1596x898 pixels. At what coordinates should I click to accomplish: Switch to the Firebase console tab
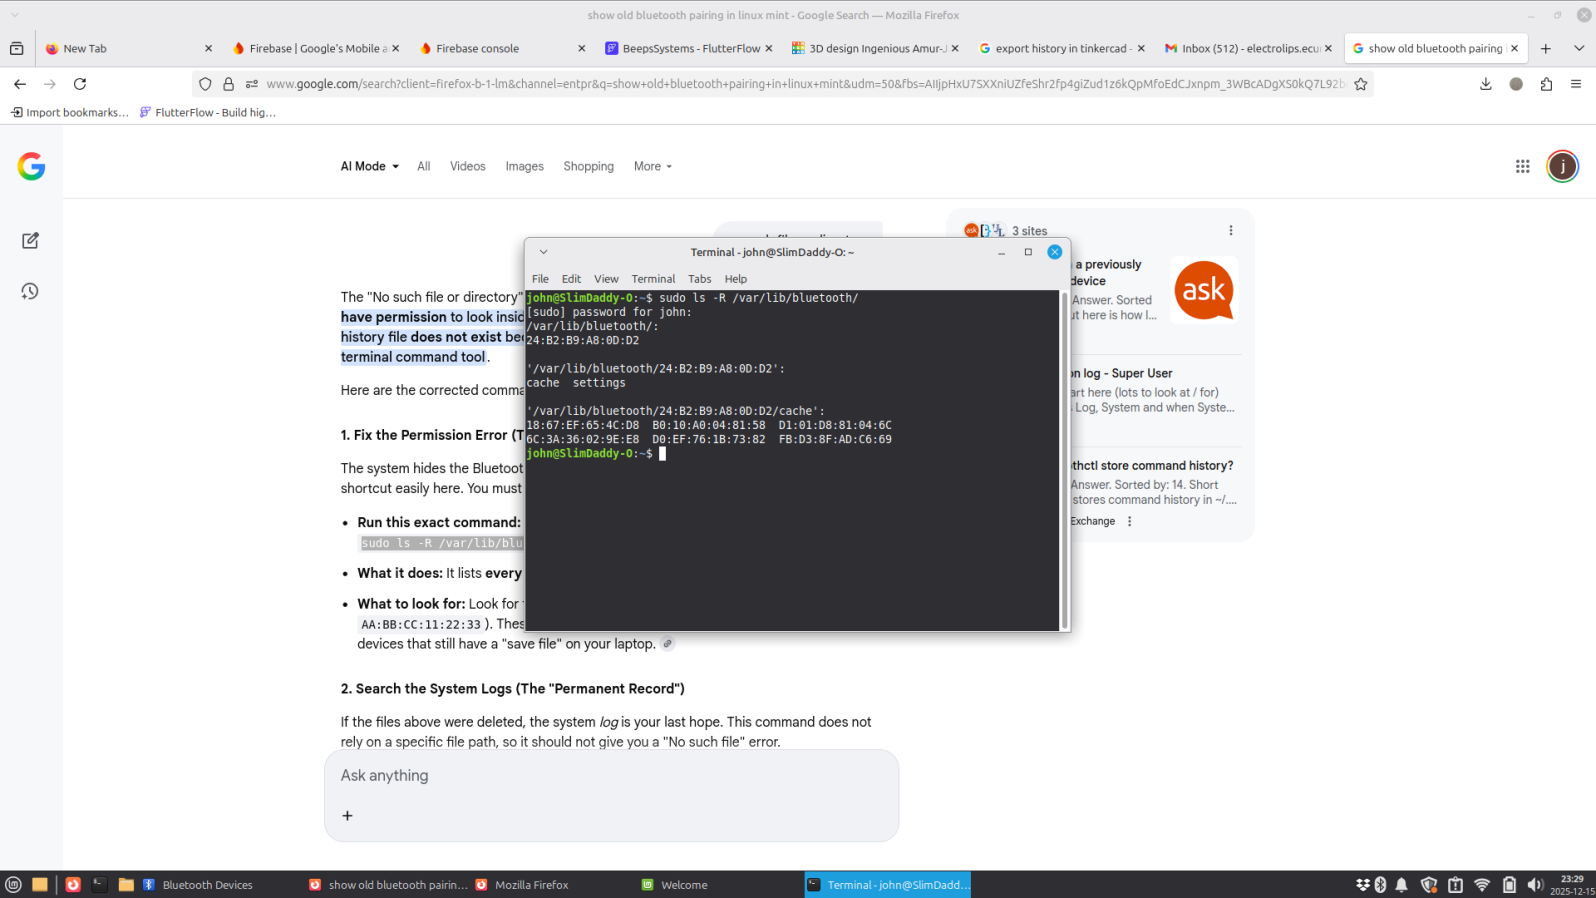coord(495,48)
